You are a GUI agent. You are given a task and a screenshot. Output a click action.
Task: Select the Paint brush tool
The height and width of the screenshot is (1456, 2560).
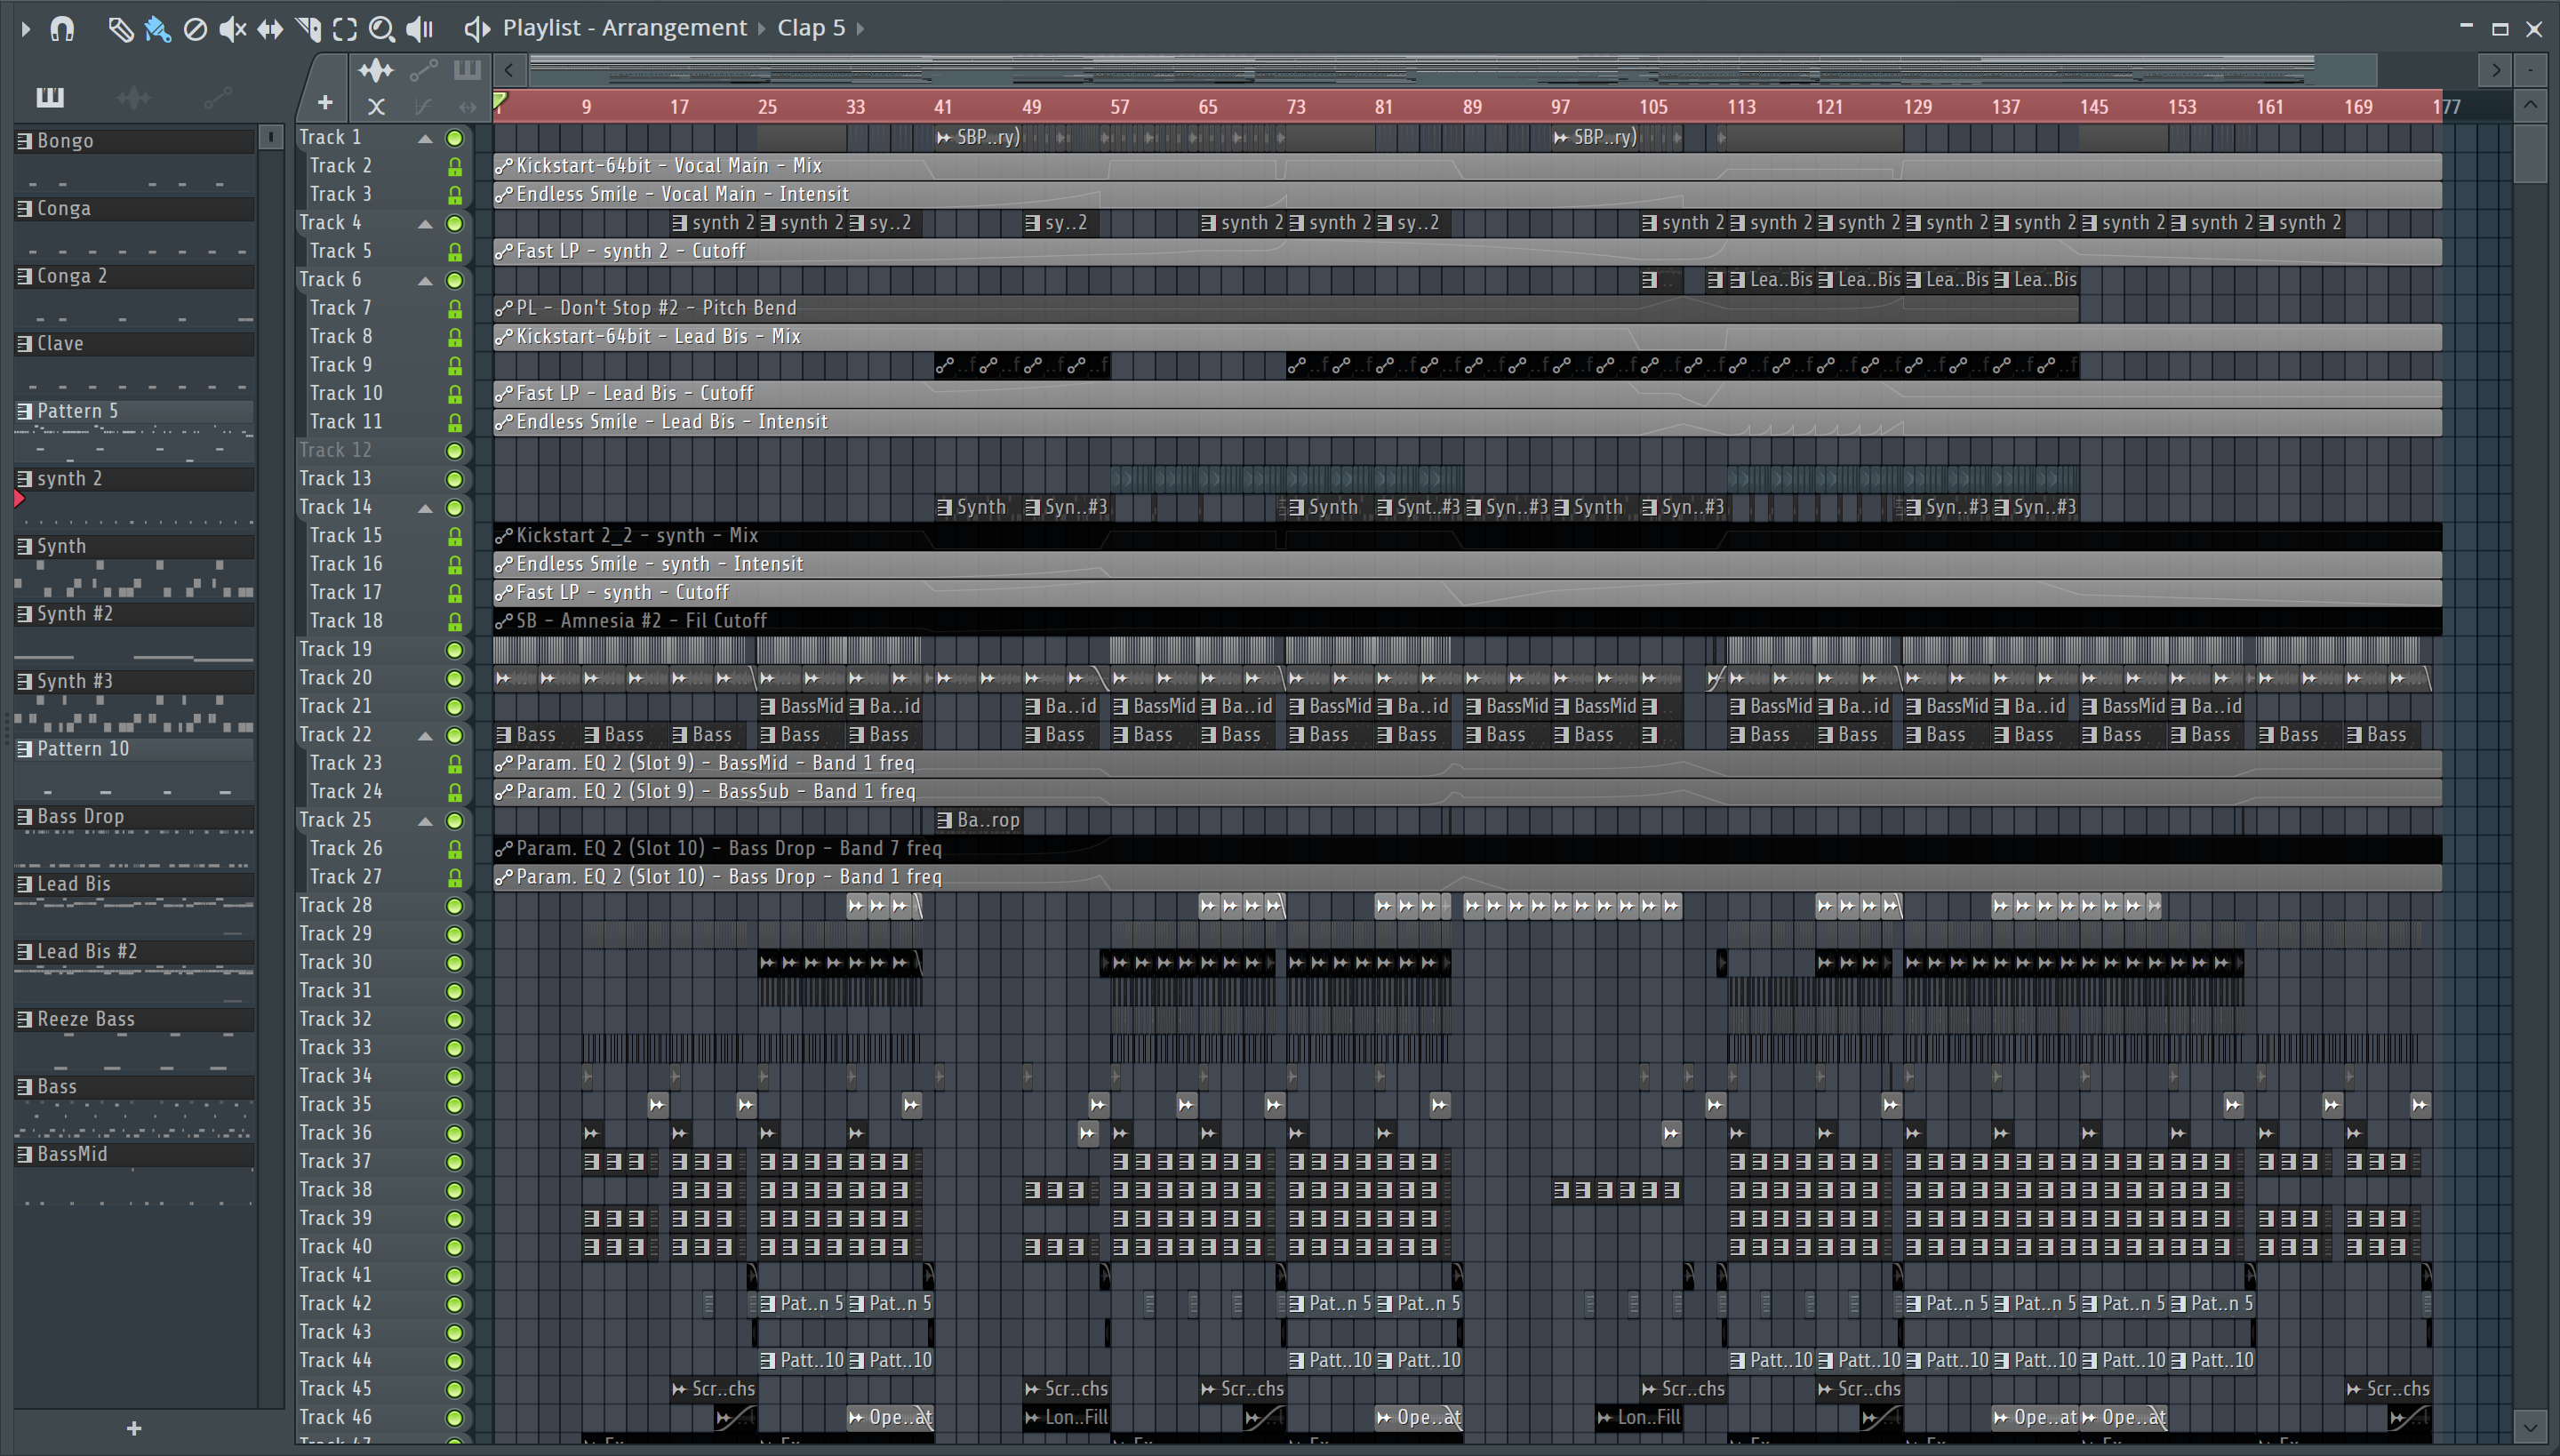157,29
